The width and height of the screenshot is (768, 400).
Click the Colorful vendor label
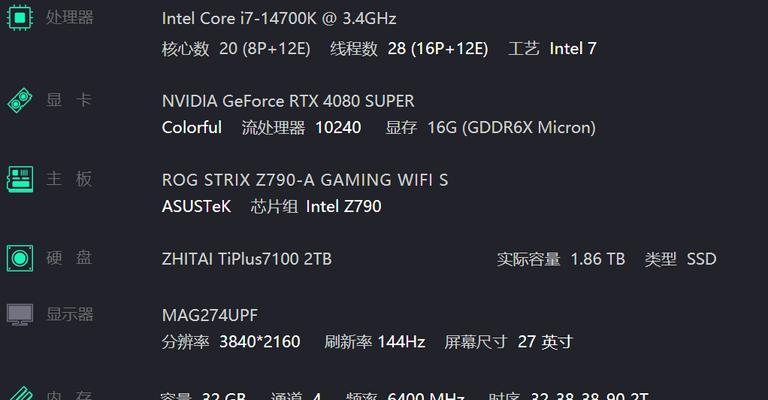[192, 127]
